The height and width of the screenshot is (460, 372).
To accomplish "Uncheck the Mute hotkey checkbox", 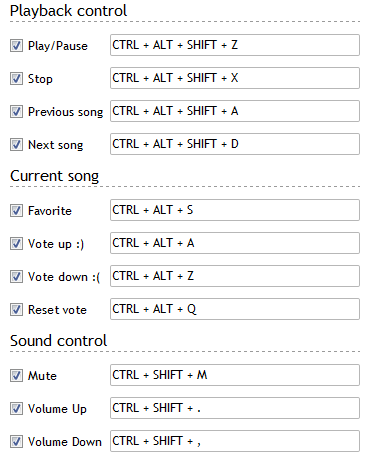I will point(16,375).
